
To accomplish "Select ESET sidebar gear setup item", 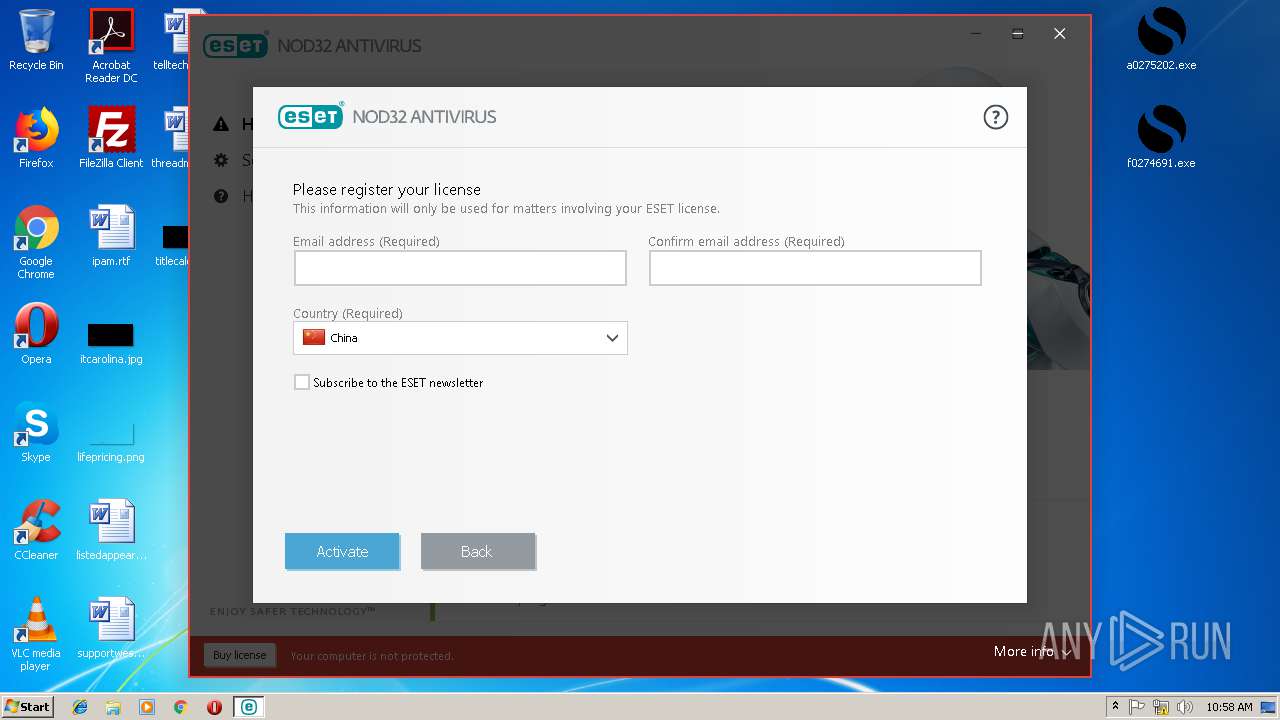I will click(x=221, y=160).
